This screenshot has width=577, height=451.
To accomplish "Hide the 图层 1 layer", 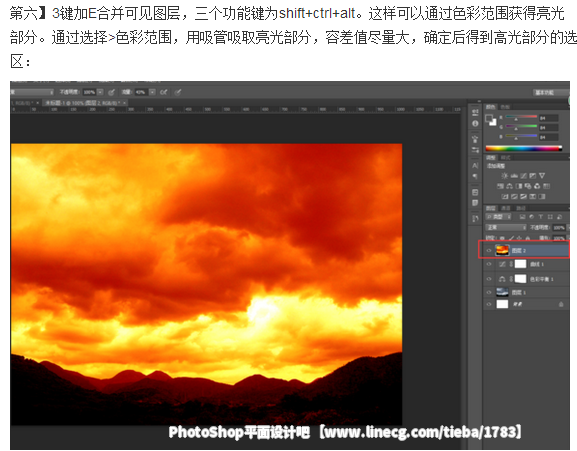I will pos(489,292).
